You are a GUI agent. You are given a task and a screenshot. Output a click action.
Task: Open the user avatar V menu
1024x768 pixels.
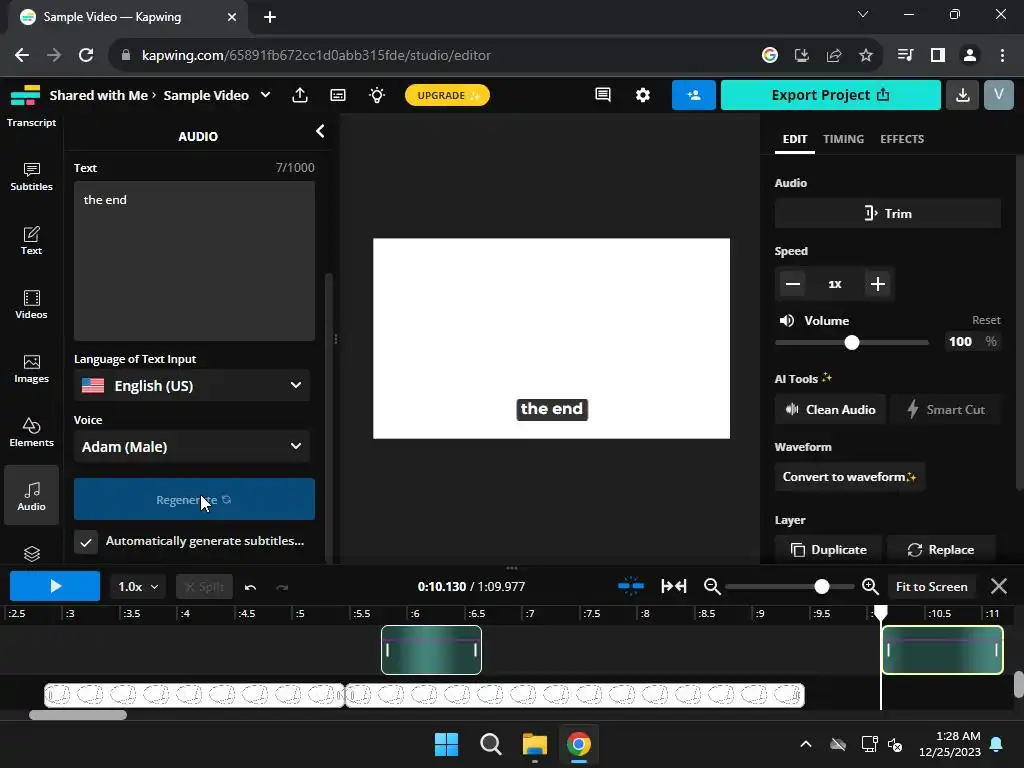click(x=999, y=95)
